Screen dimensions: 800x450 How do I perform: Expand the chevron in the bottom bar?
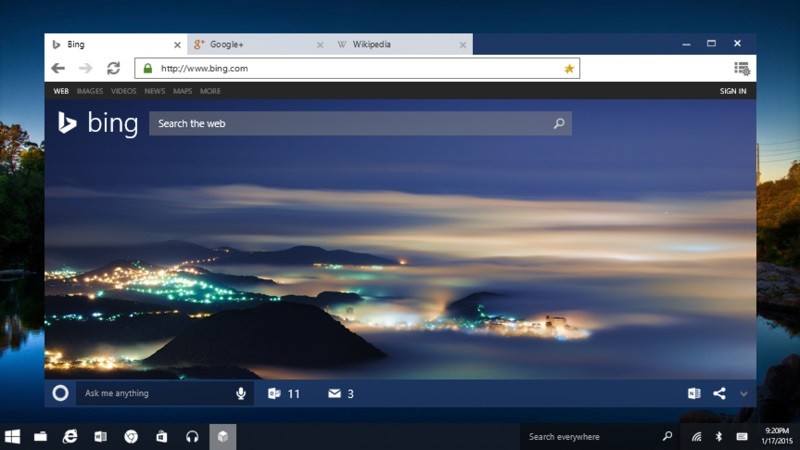click(743, 394)
